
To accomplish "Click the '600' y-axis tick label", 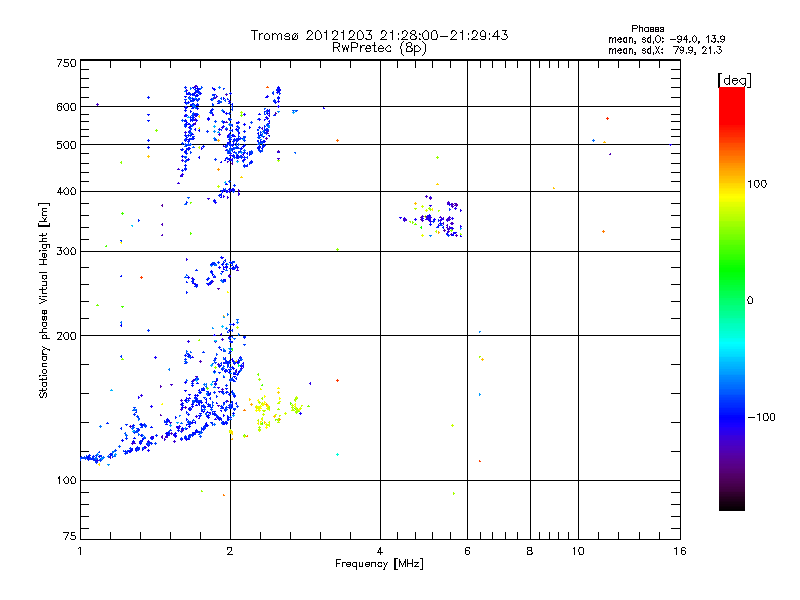I will pos(66,107).
